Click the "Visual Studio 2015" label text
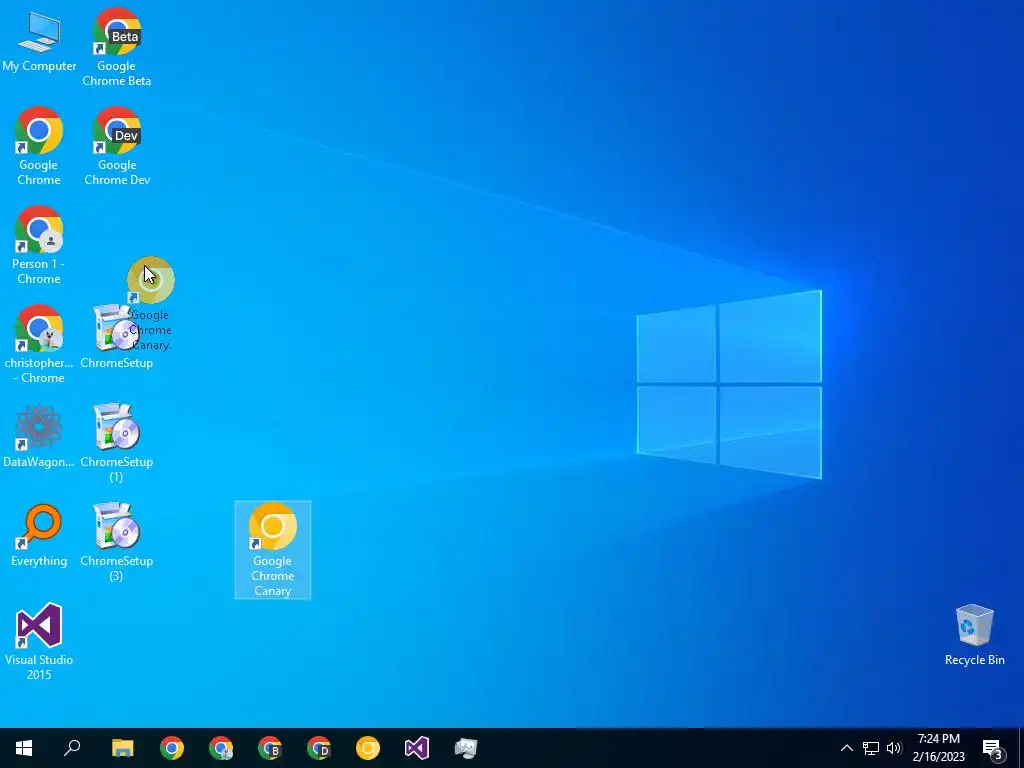This screenshot has height=768, width=1024. pyautogui.click(x=39, y=667)
